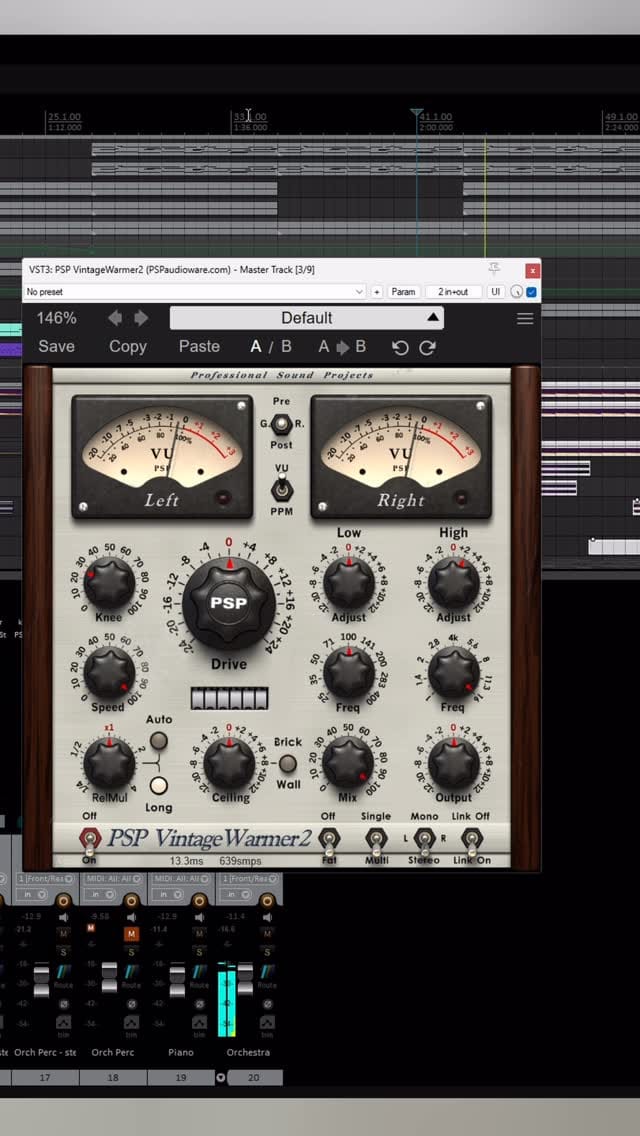
Task: Copy A to B with the arrow button
Action: pyautogui.click(x=342, y=347)
